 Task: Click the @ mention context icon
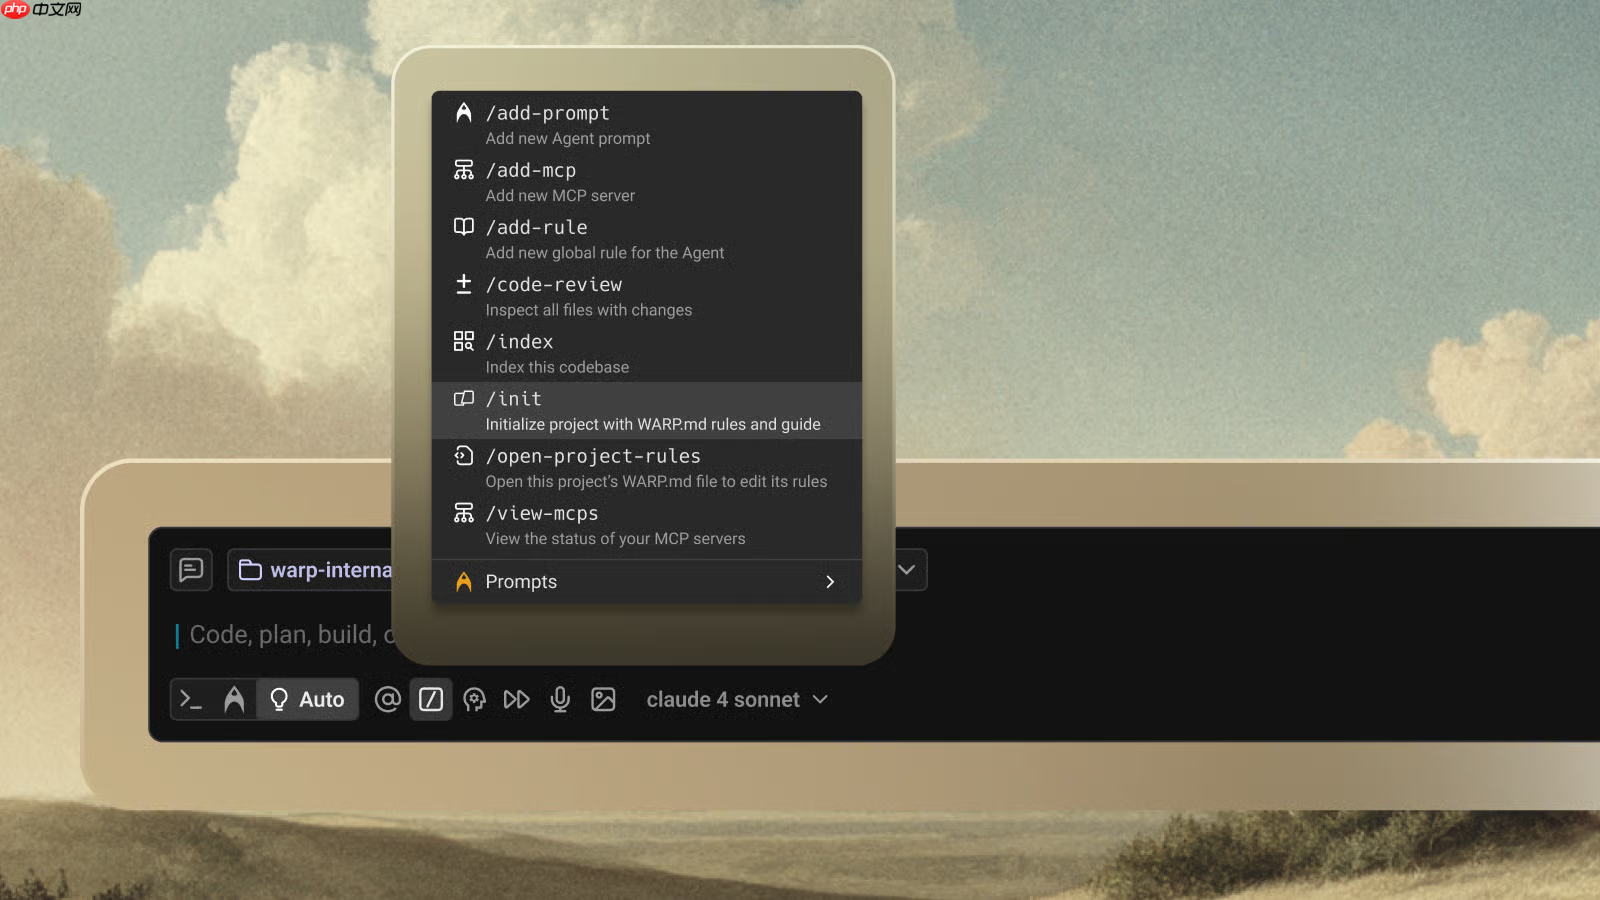tap(387, 699)
